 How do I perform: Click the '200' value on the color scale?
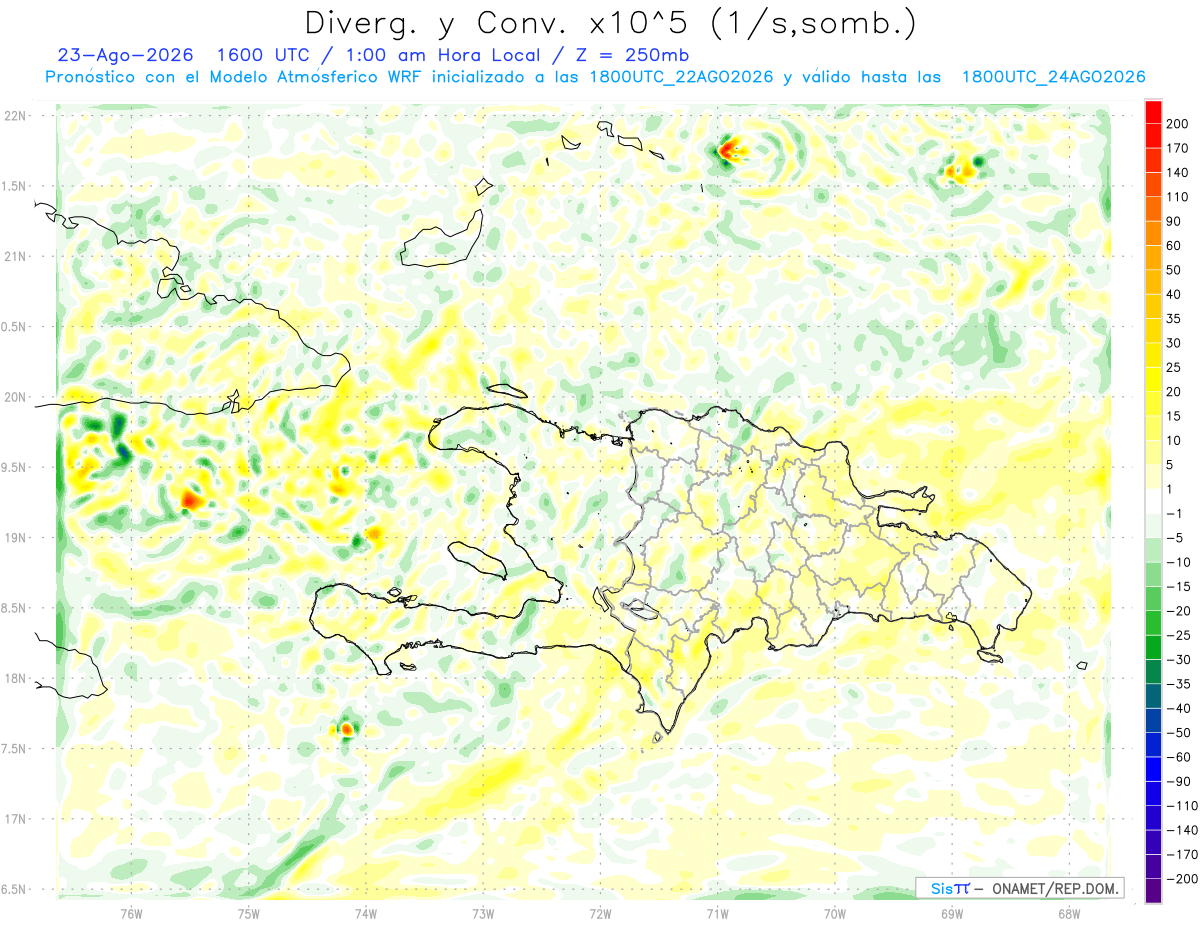pos(1178,124)
